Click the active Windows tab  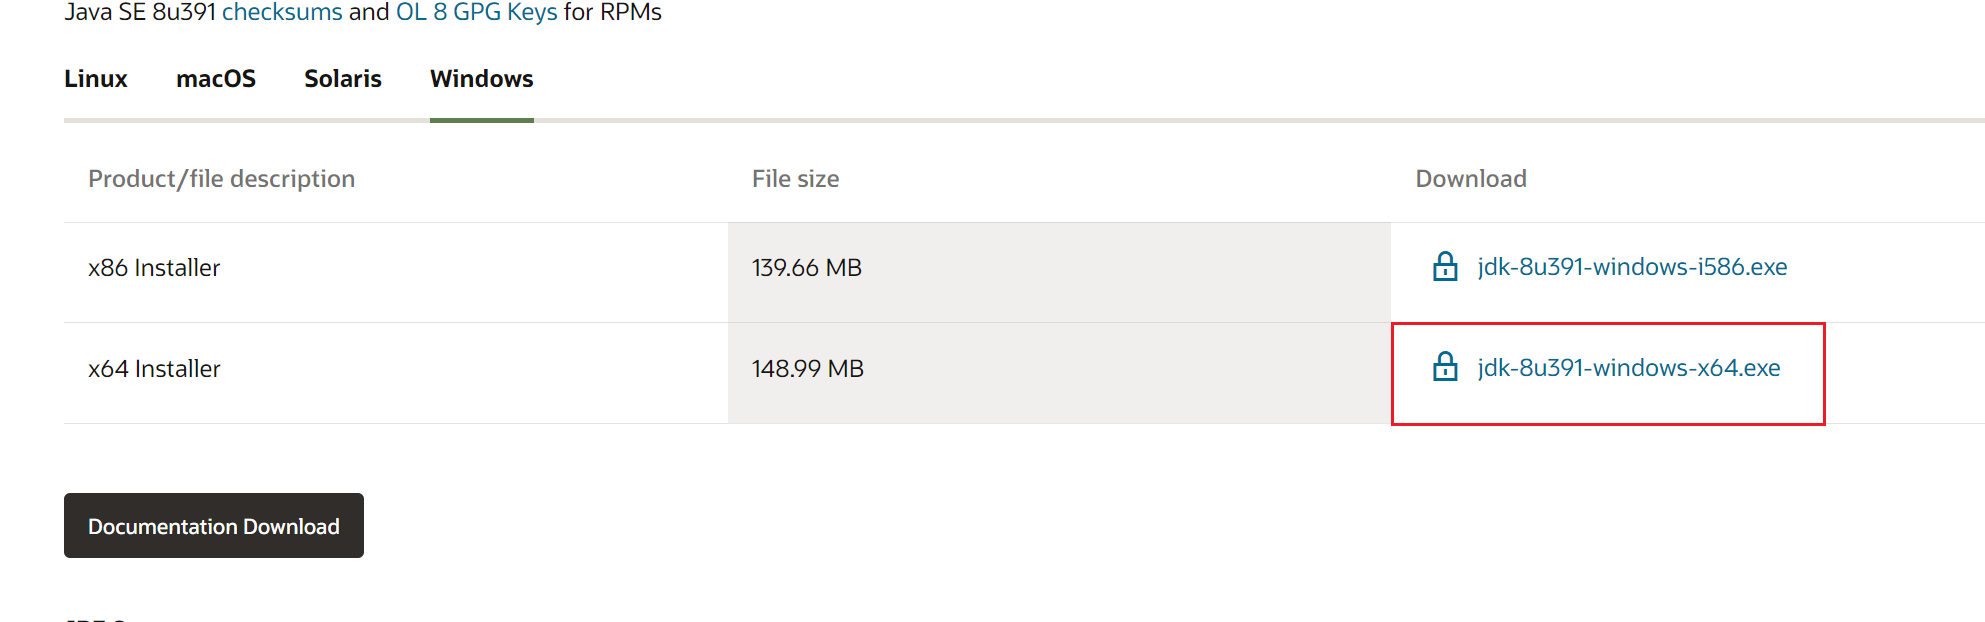(482, 79)
